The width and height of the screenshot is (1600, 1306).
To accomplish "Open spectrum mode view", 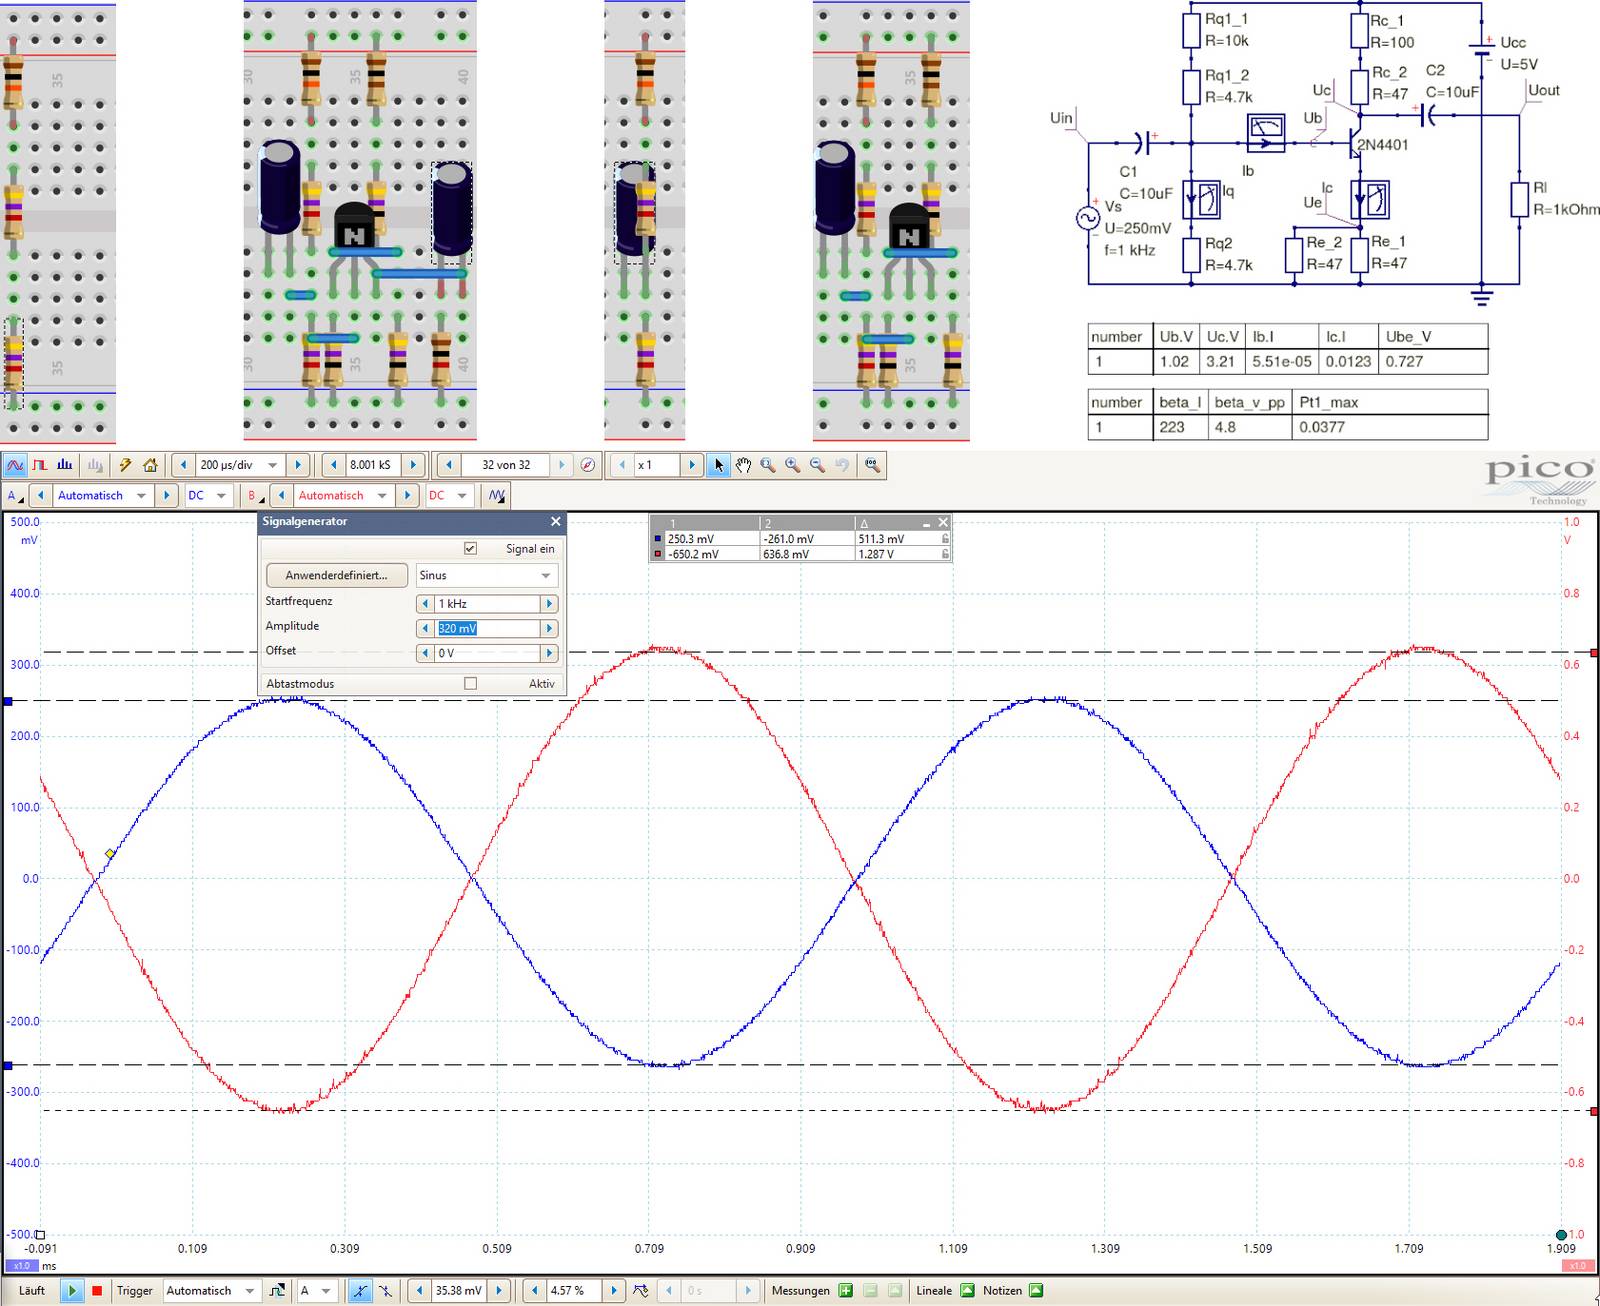I will pyautogui.click(x=65, y=465).
